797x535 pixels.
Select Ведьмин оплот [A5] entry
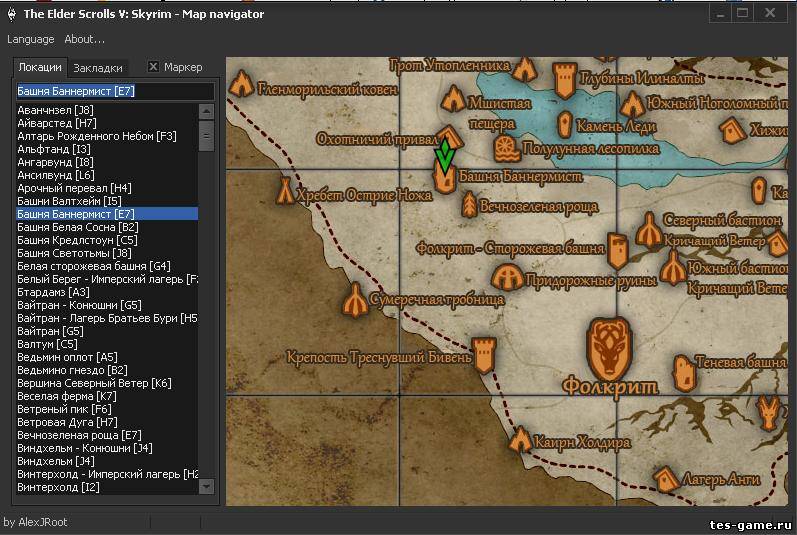[107, 357]
